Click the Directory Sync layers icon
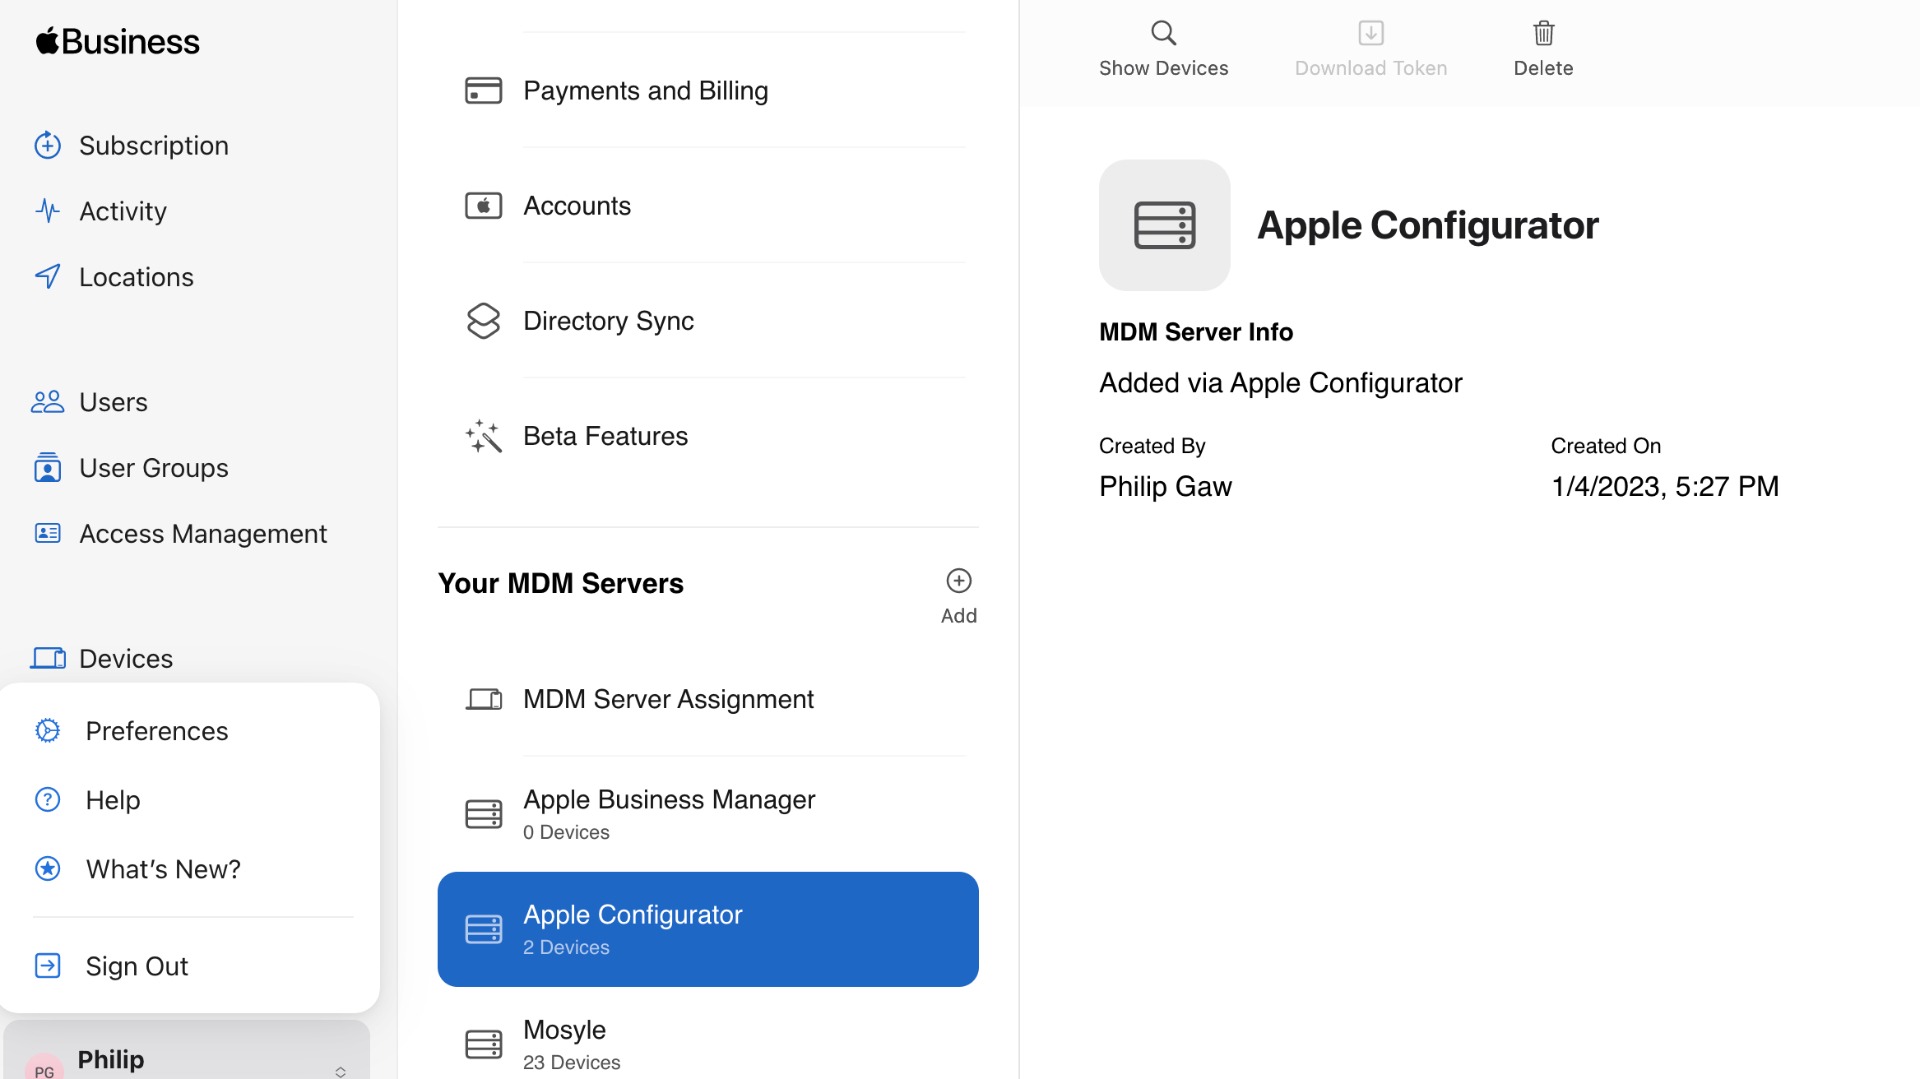The height and width of the screenshot is (1079, 1920). [x=483, y=321]
